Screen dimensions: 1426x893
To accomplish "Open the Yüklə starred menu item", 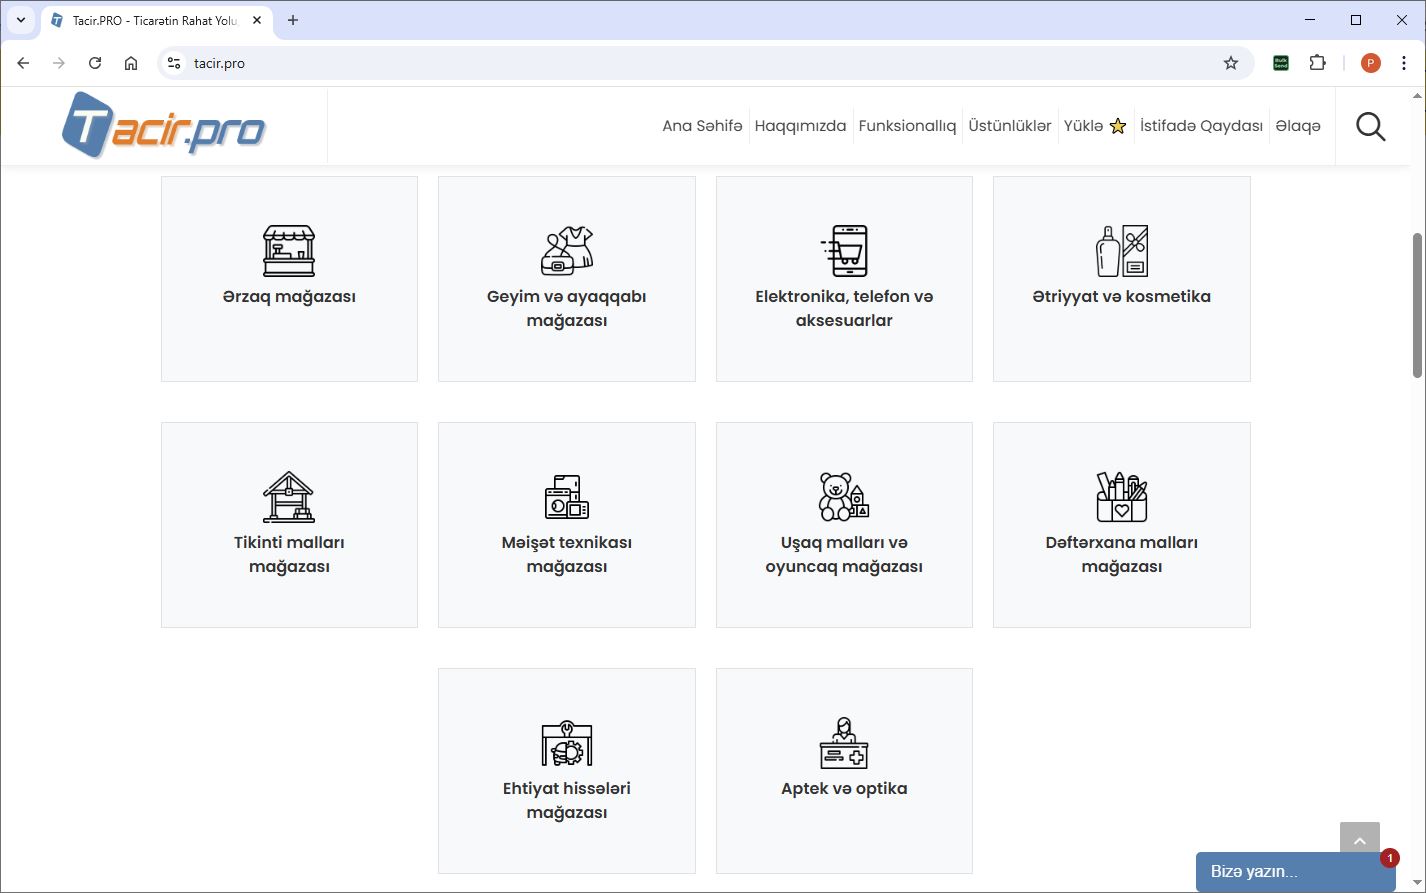I will click(1094, 126).
